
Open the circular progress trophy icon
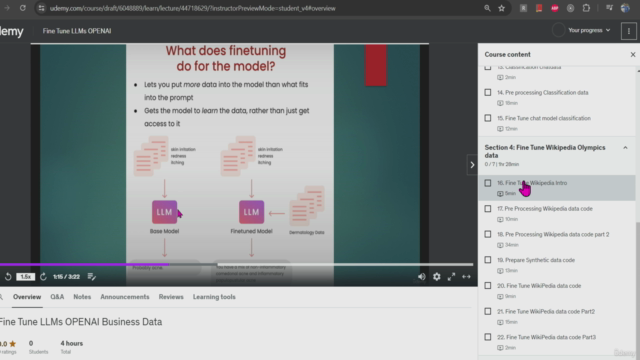tap(558, 30)
